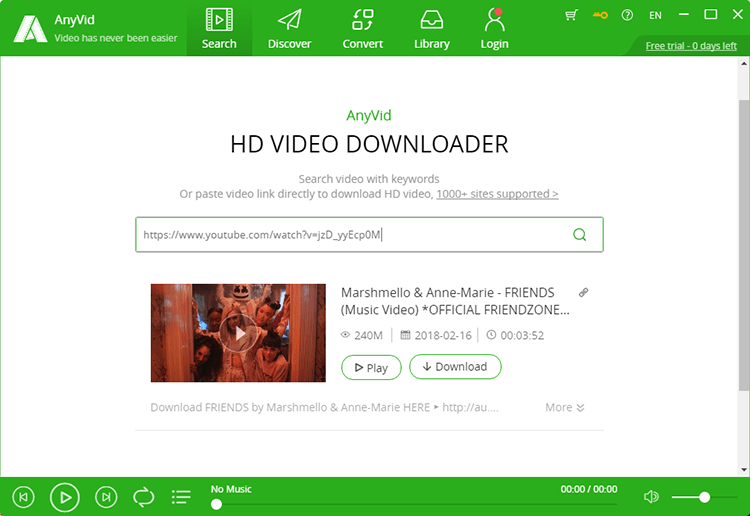Open the Convert tab
This screenshot has width=750, height=516.
363,28
